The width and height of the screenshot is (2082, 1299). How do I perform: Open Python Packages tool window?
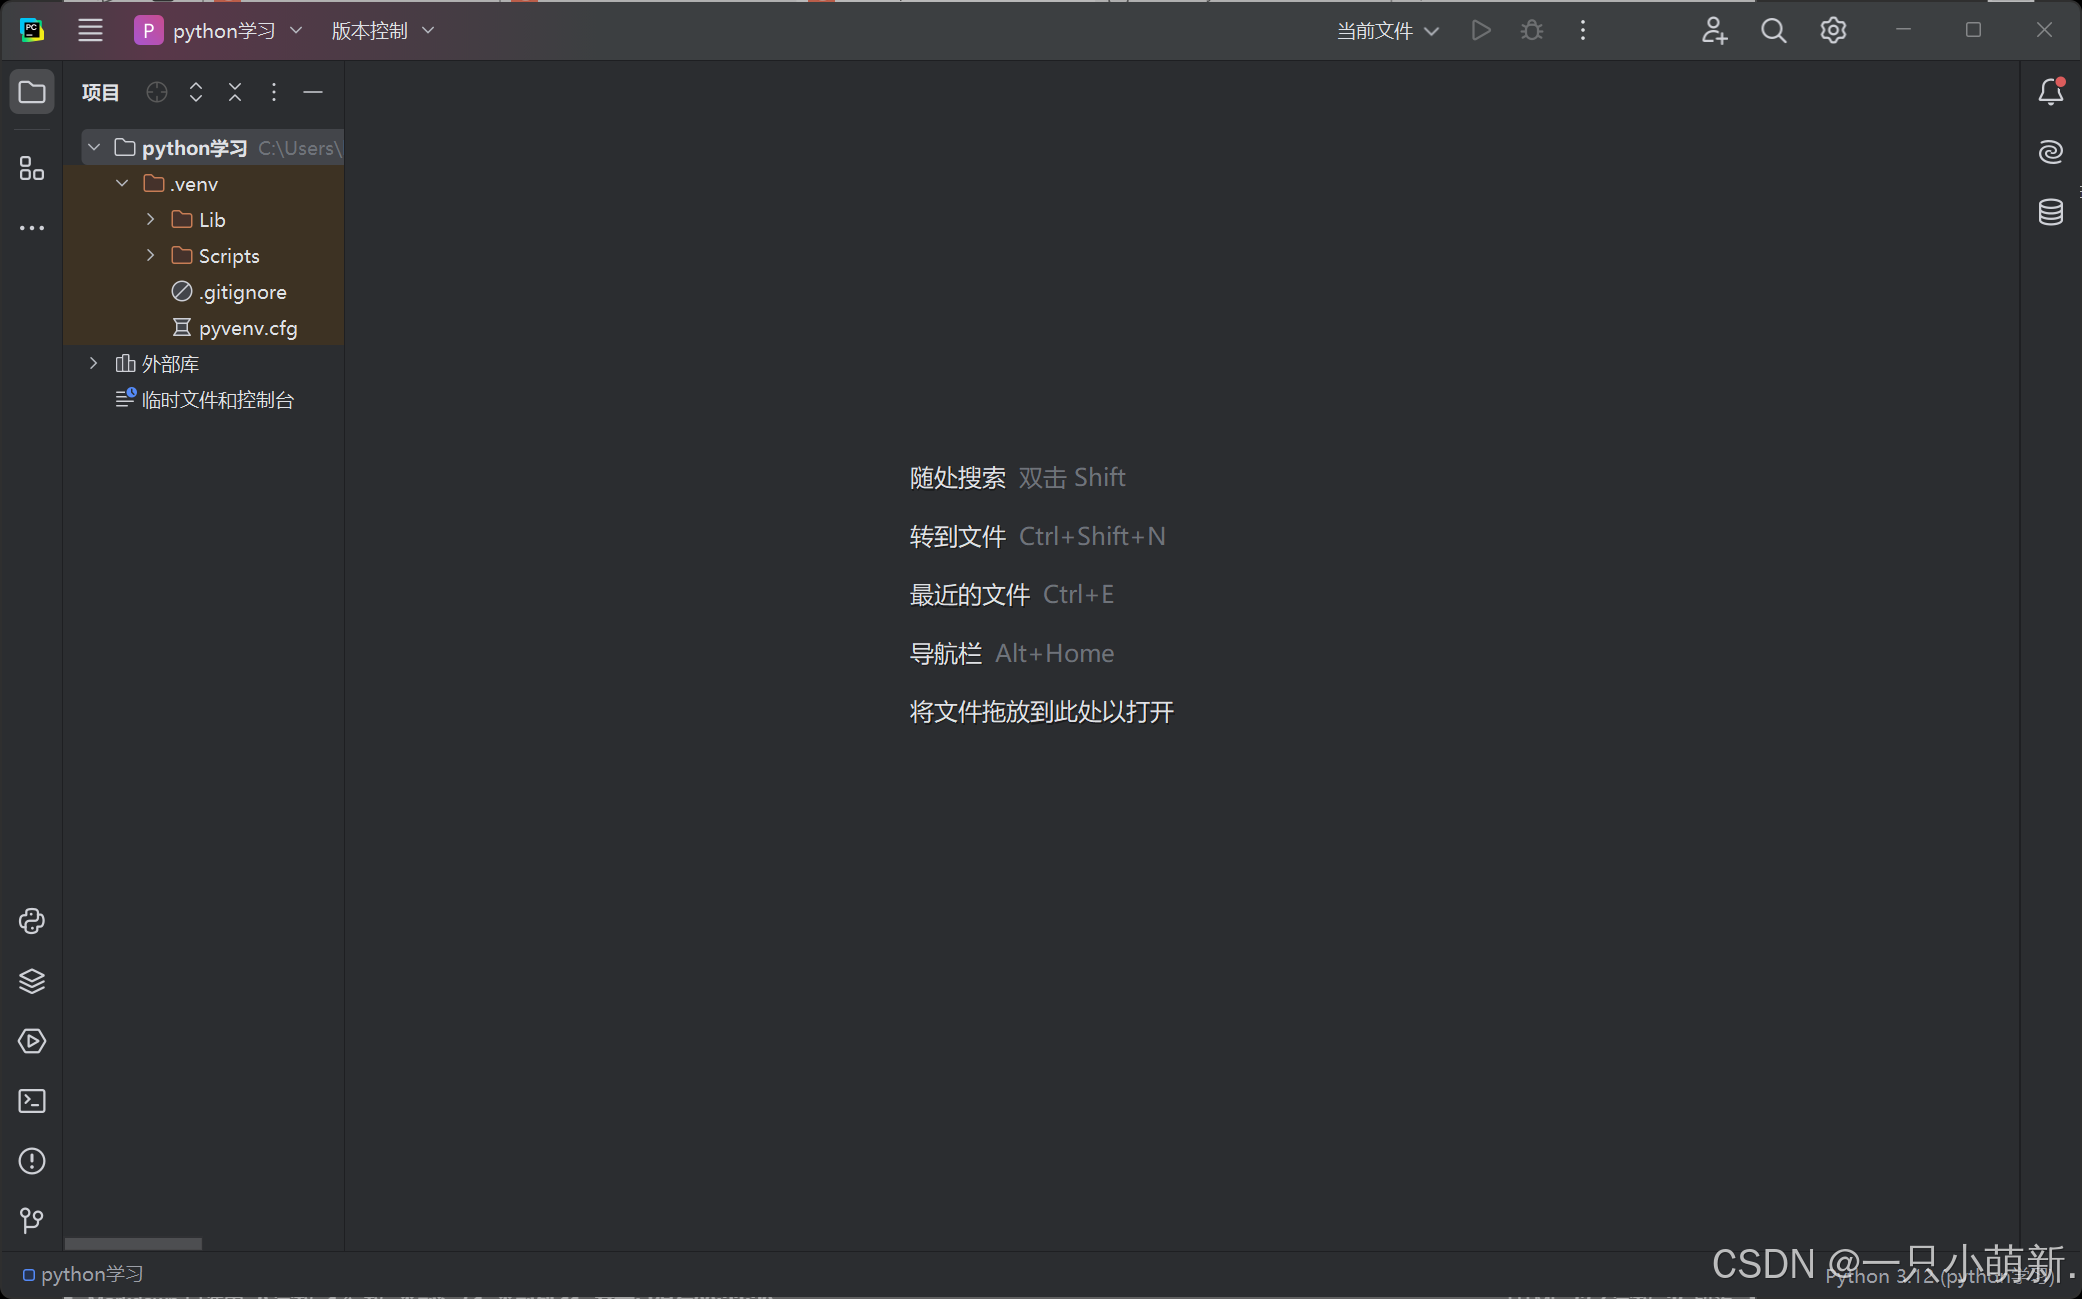pos(32,981)
